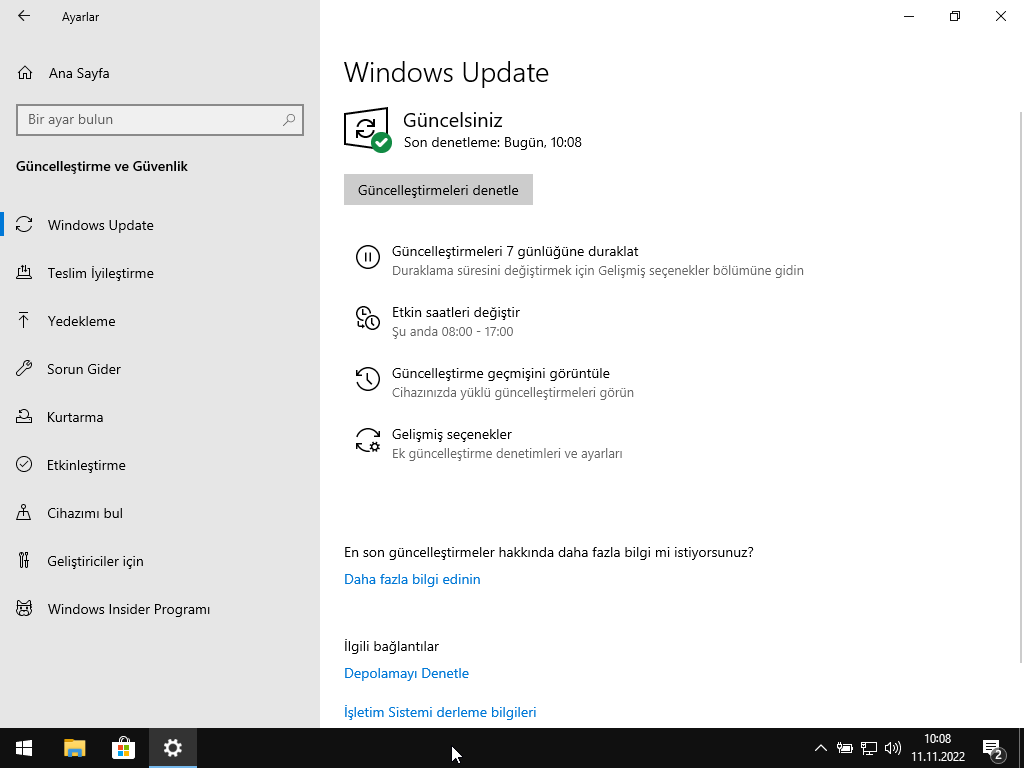Click the page vertical scrollbar

click(x=1021, y=385)
